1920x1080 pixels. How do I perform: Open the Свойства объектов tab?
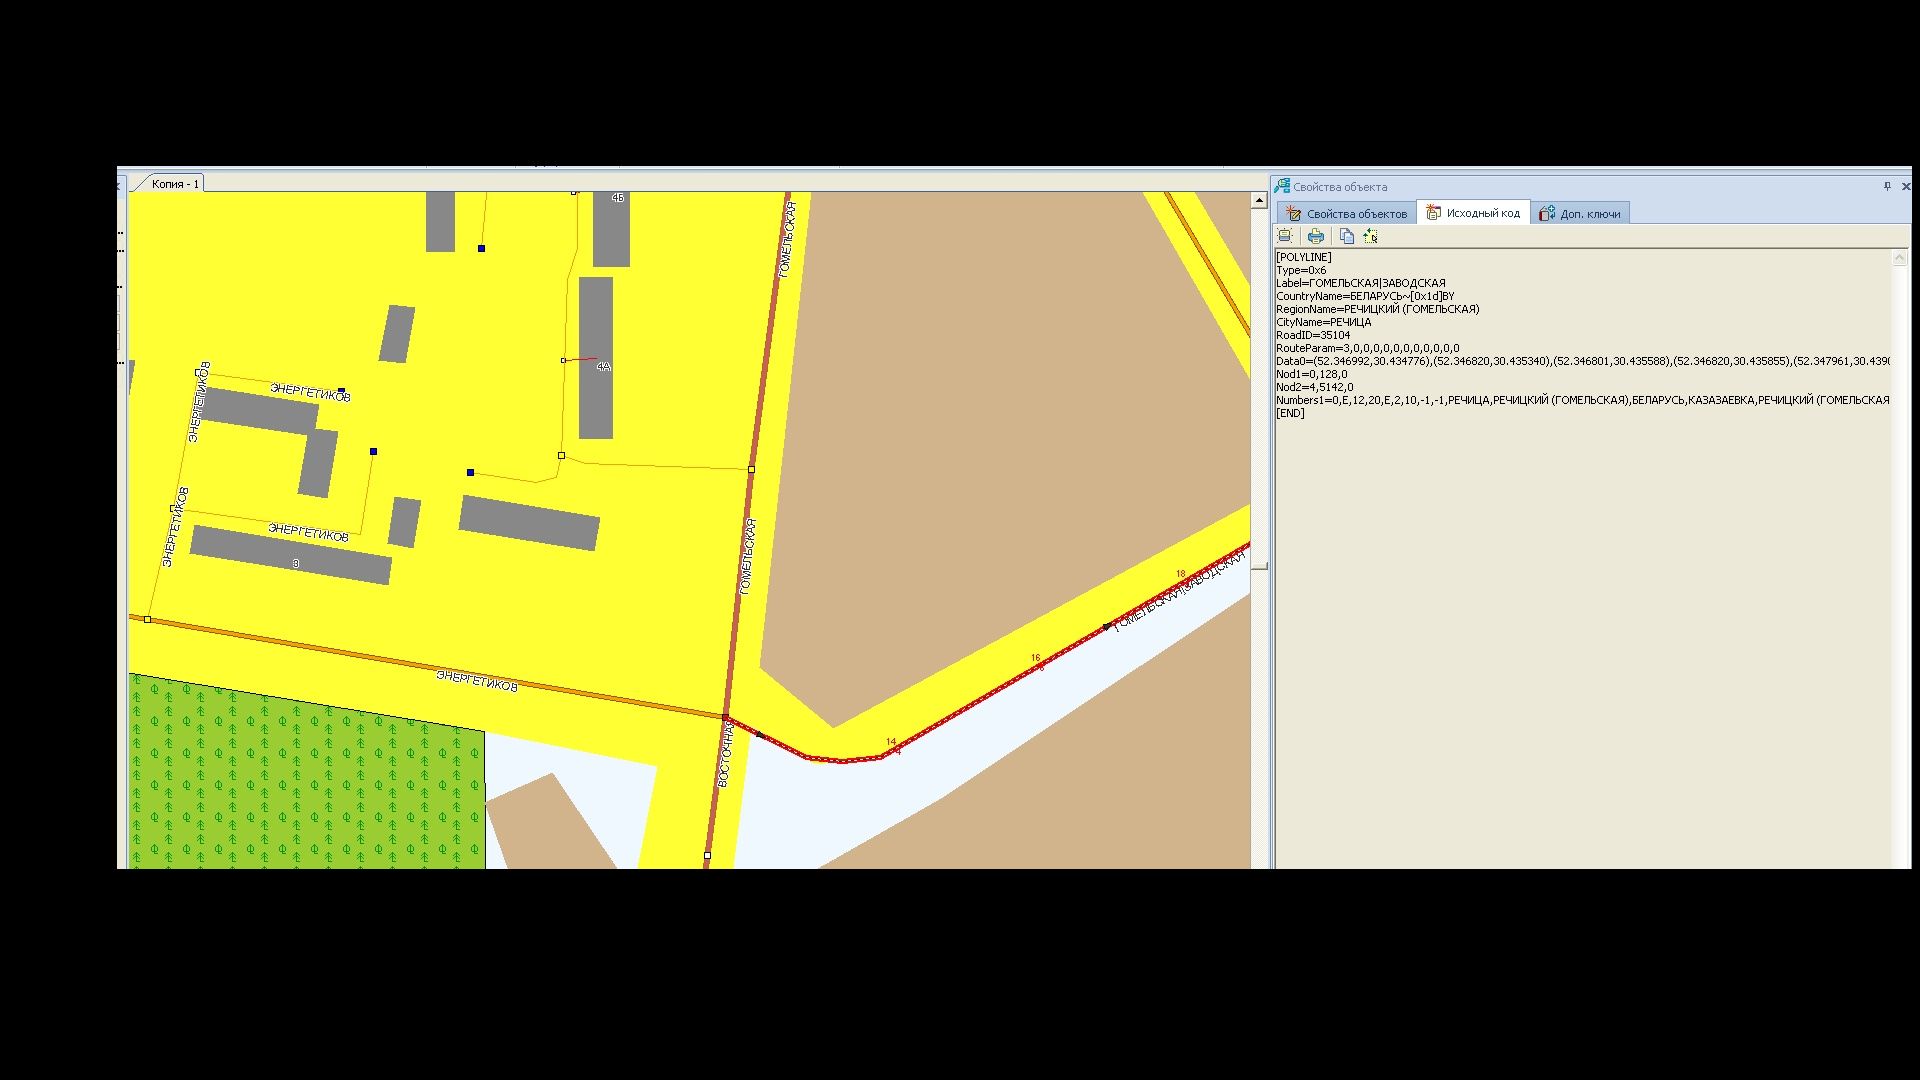(1346, 213)
